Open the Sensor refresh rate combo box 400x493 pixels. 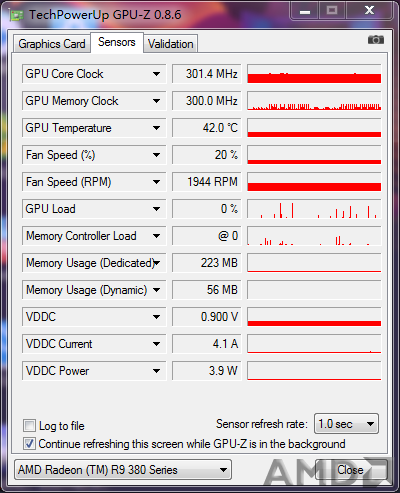(346, 424)
